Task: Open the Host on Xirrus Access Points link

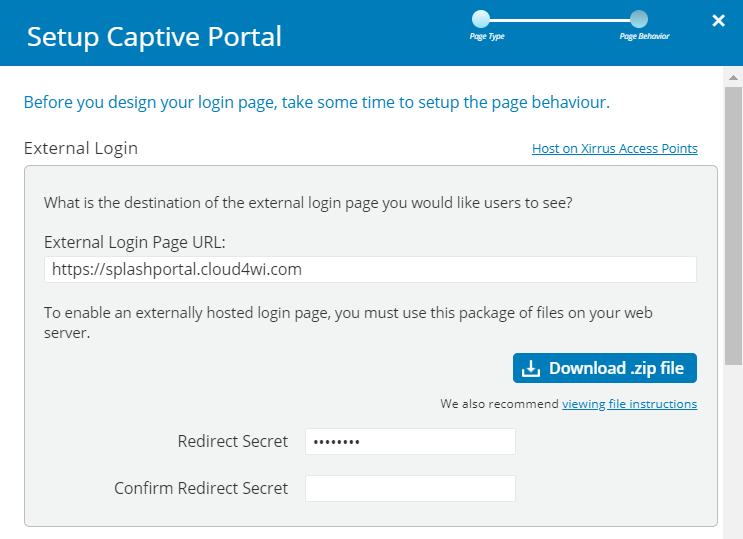Action: point(615,148)
